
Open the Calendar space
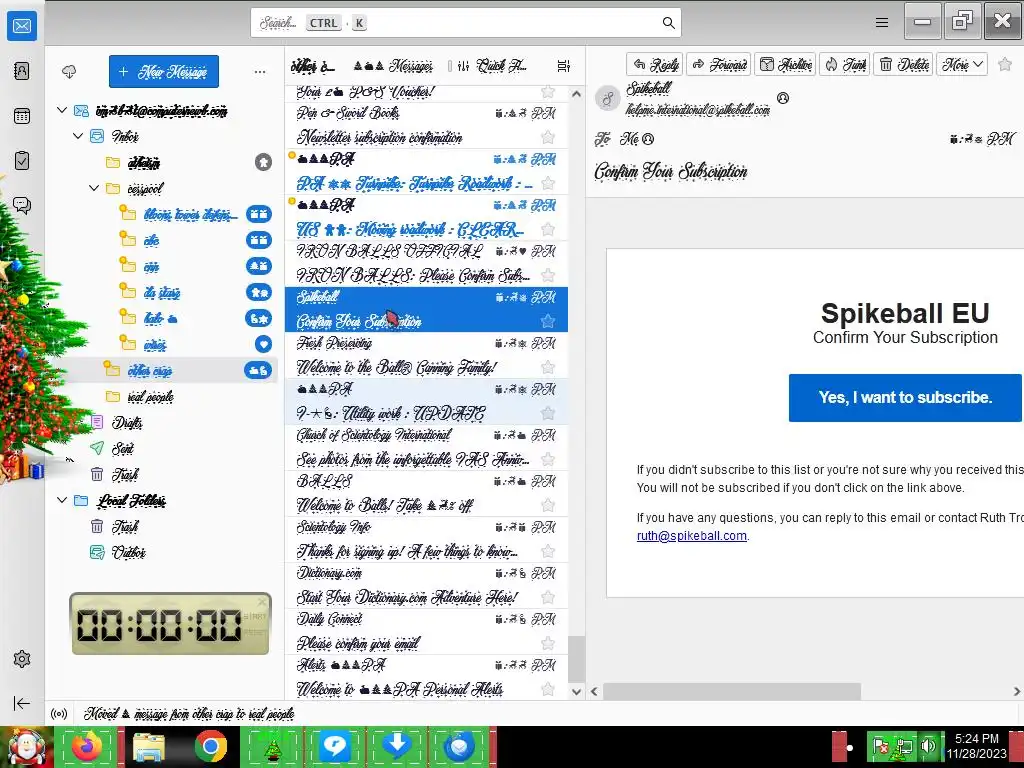(22, 116)
